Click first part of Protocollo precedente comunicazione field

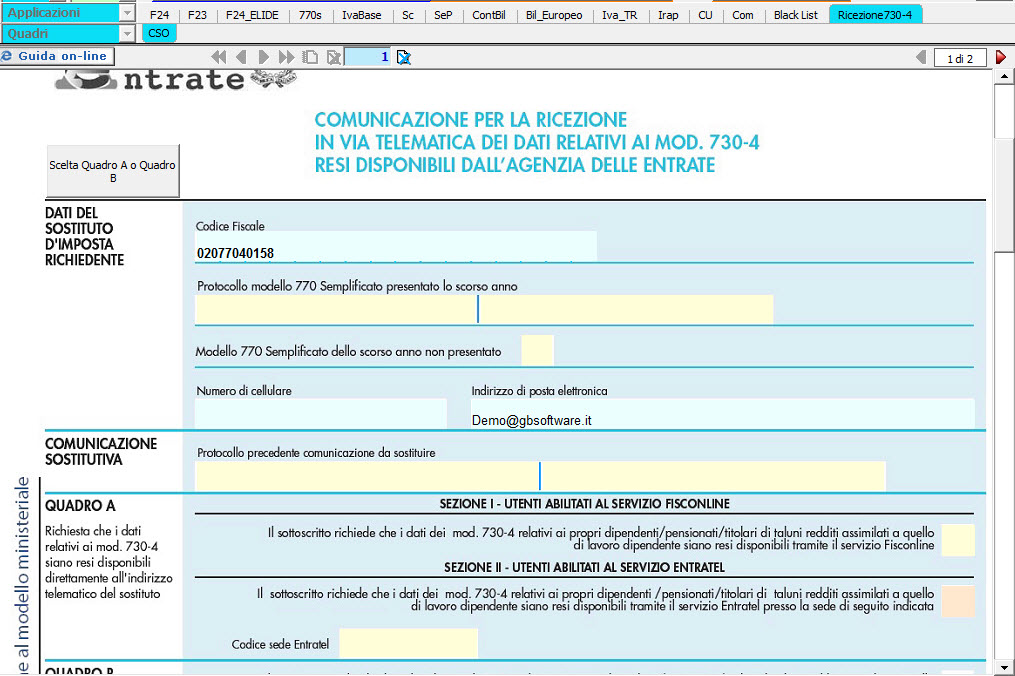(x=367, y=477)
